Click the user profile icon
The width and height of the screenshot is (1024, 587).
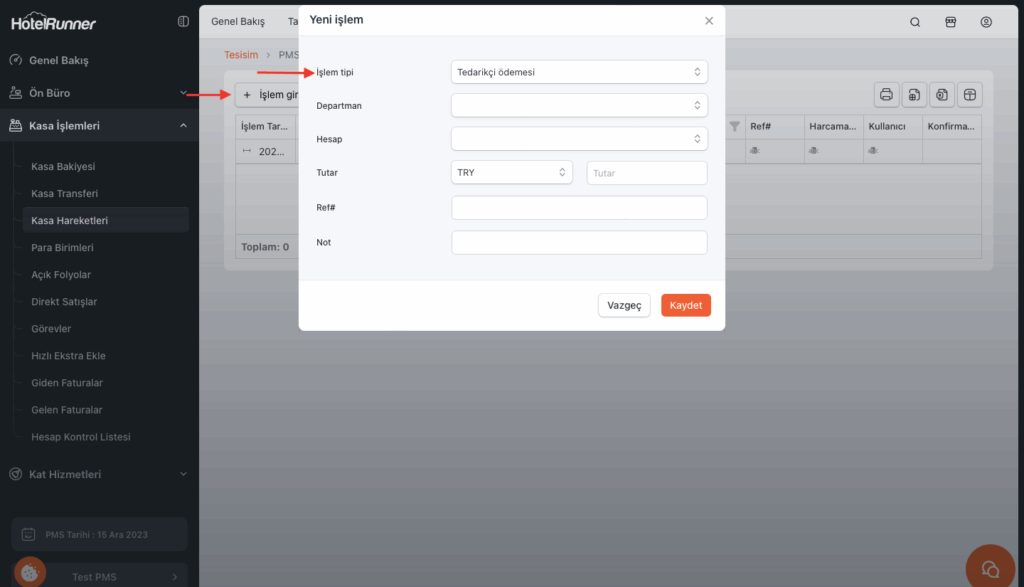tap(986, 22)
